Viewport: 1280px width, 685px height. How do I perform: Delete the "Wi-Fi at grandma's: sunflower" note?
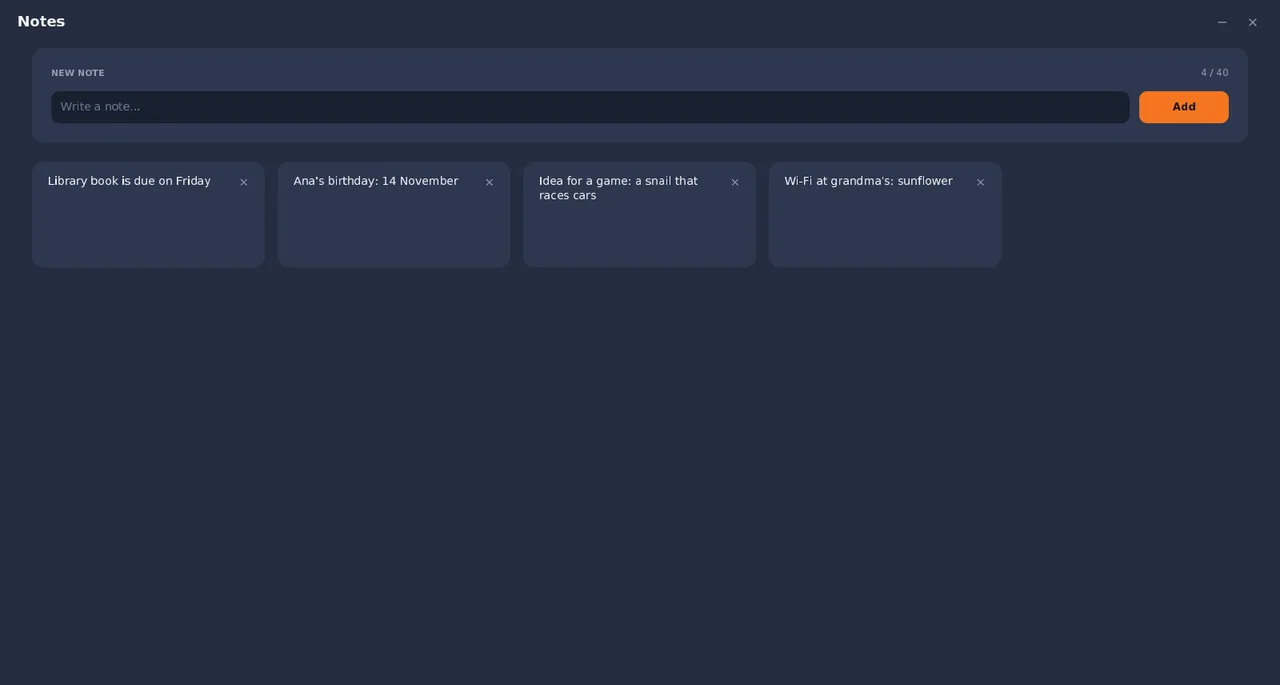[x=980, y=182]
